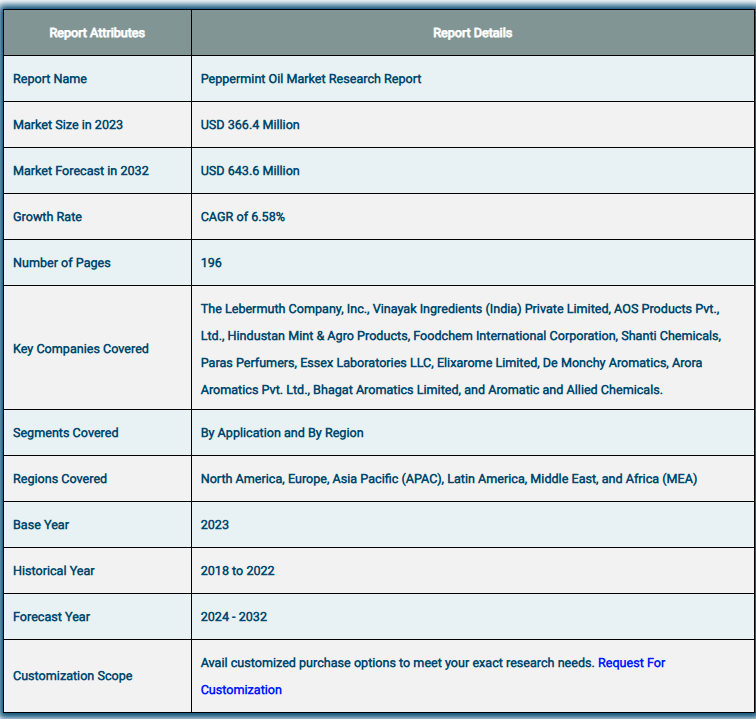The image size is (756, 719).
Task: Click the '2018 to 2022' value
Action: pos(237,571)
